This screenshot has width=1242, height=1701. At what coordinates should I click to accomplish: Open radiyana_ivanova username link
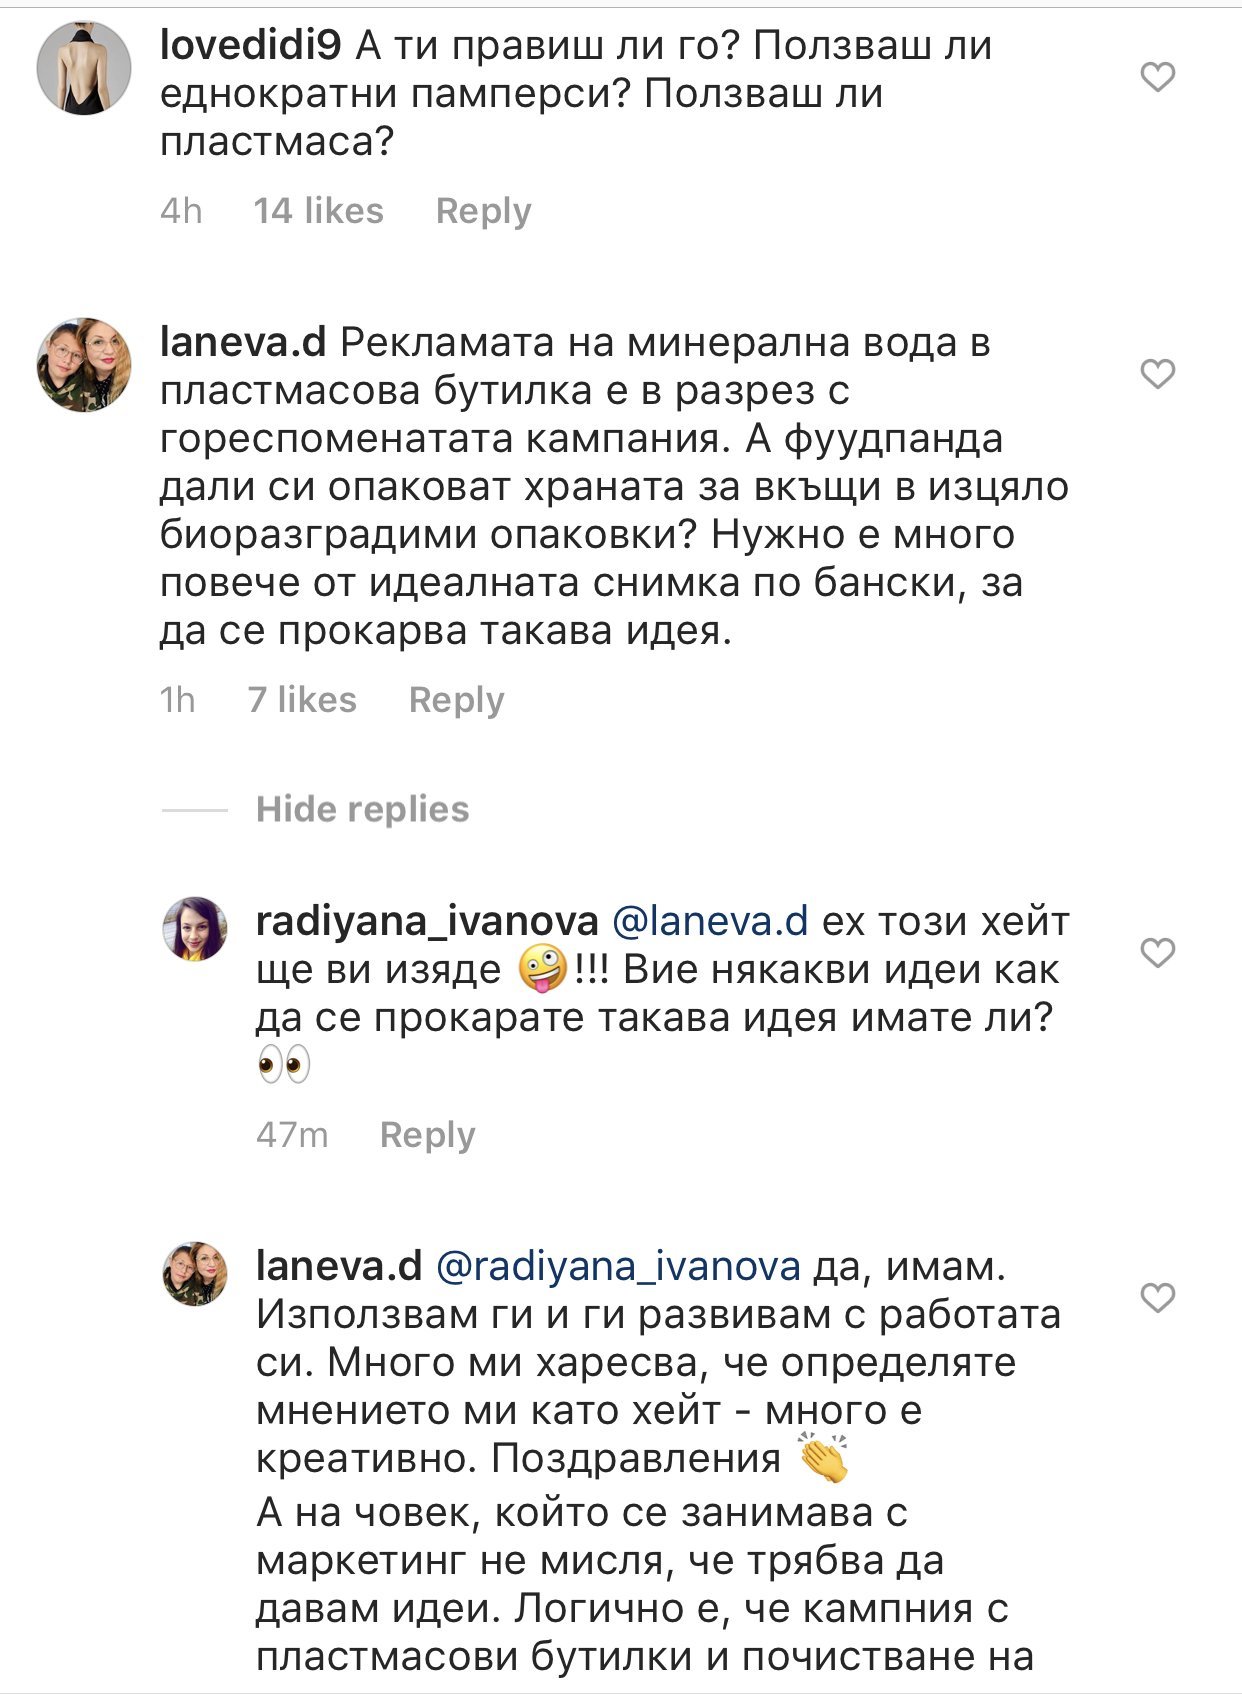pos(427,921)
